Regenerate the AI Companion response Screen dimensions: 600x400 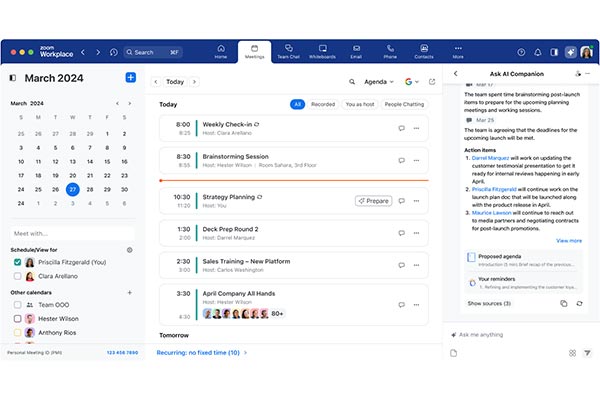[579, 303]
